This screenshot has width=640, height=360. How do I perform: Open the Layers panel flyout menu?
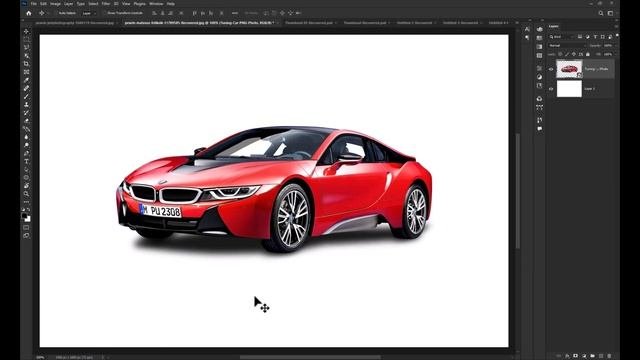[616, 27]
